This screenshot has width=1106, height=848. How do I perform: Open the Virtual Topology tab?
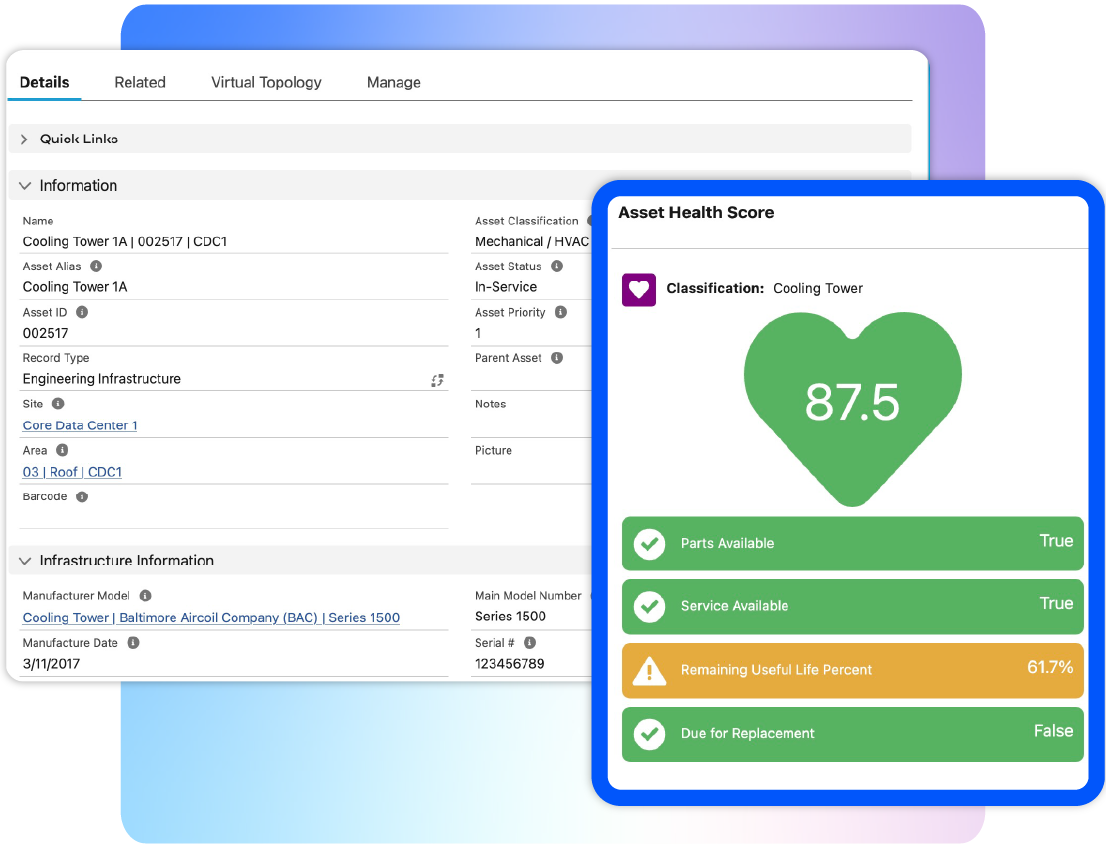pos(266,82)
